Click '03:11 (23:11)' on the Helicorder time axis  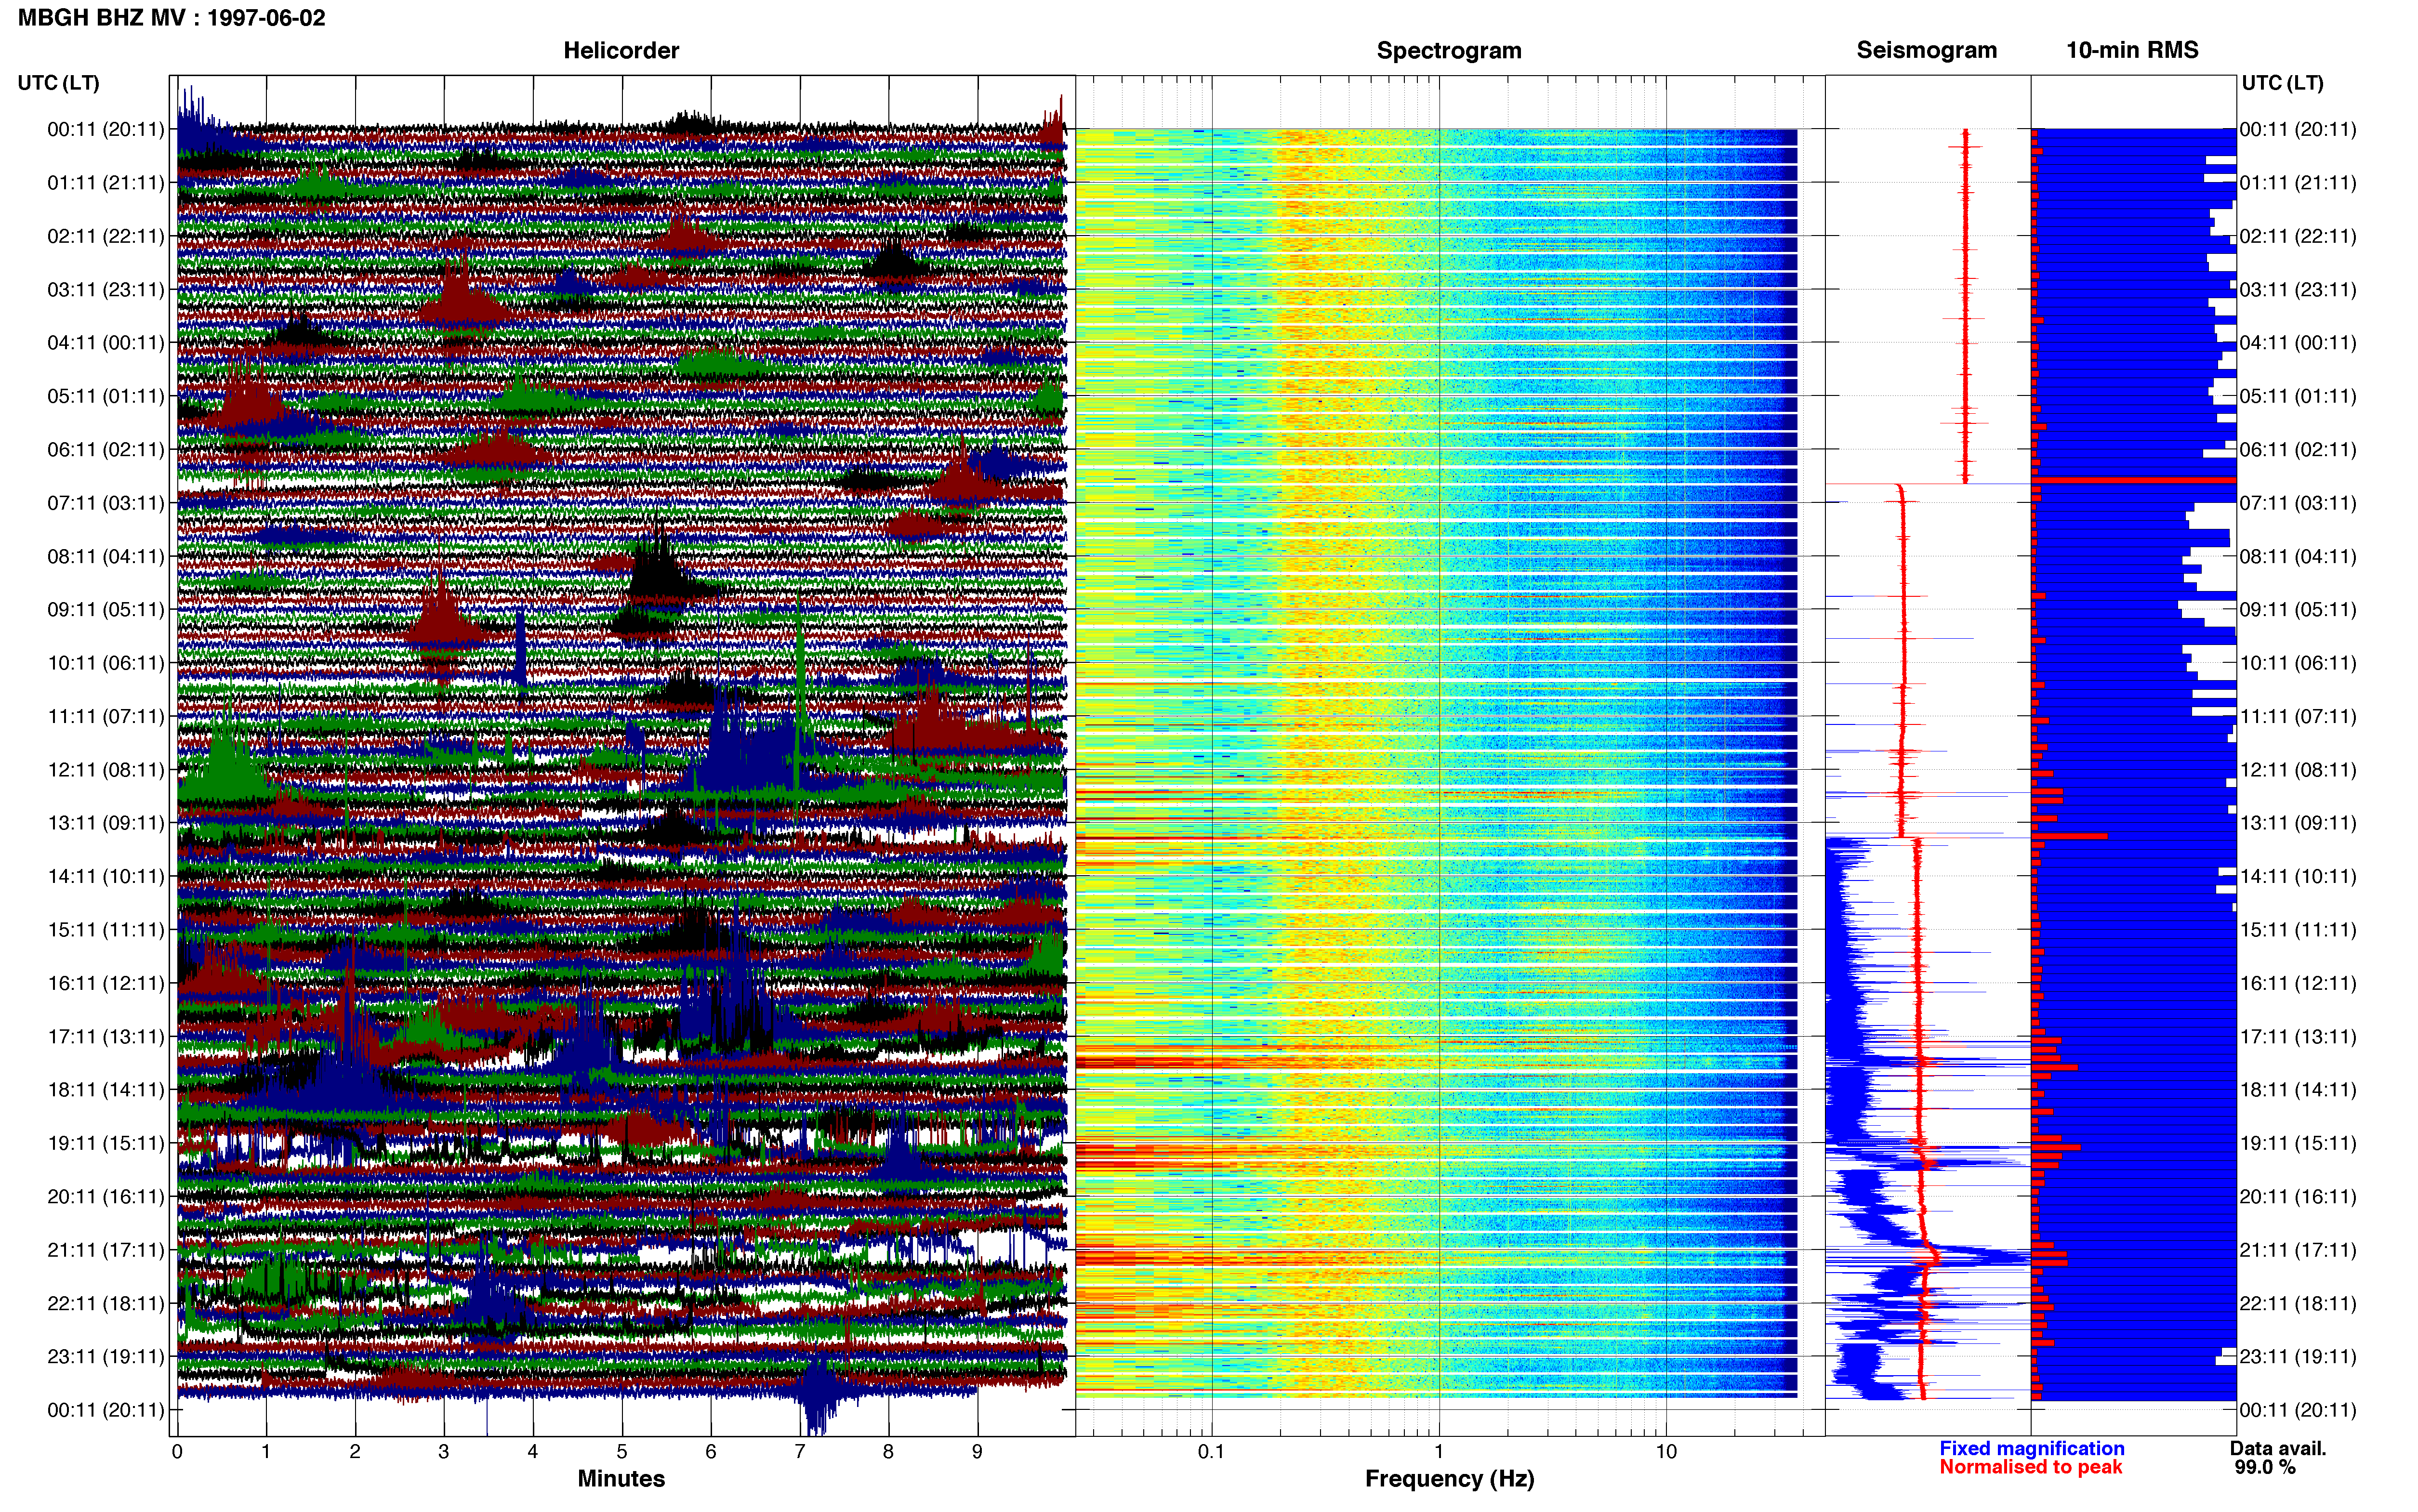click(106, 290)
